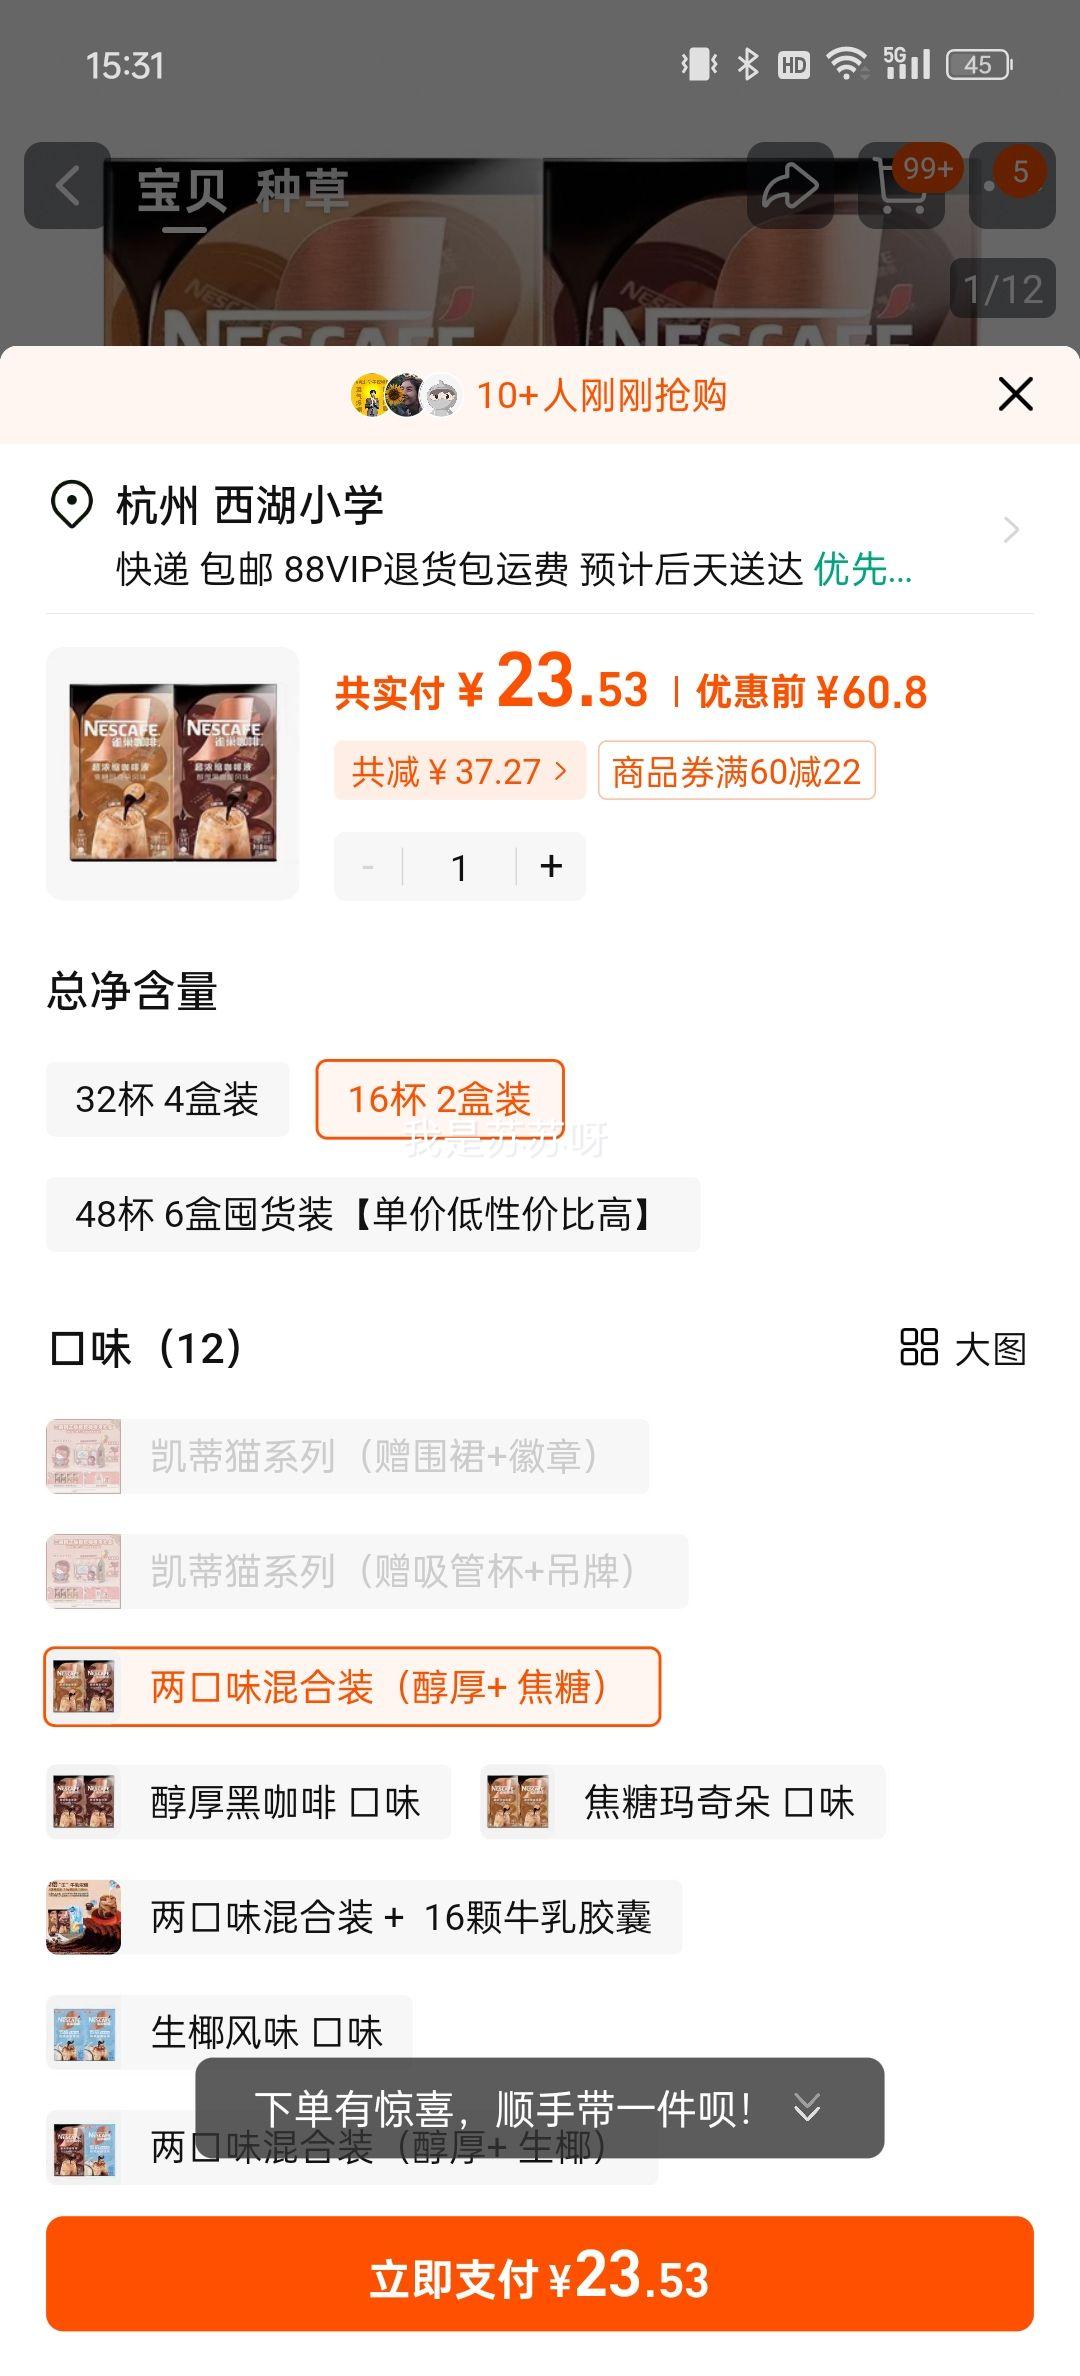Select the 16杯 2盒装 option

point(440,1099)
